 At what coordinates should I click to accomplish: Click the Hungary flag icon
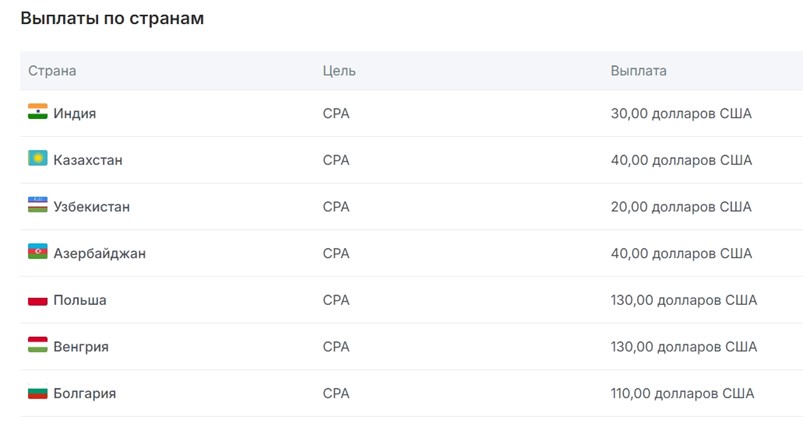[x=37, y=345]
